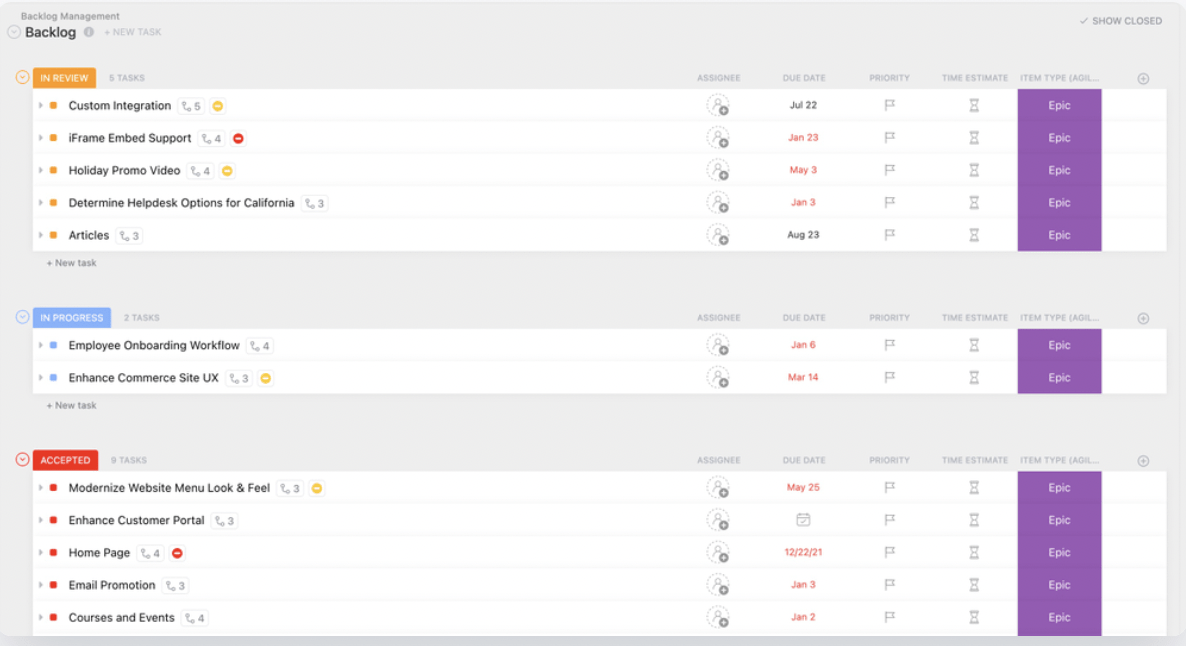Image resolution: width=1186 pixels, height=646 pixels.
Task: Add new task under In Review group
Action: [x=71, y=263]
